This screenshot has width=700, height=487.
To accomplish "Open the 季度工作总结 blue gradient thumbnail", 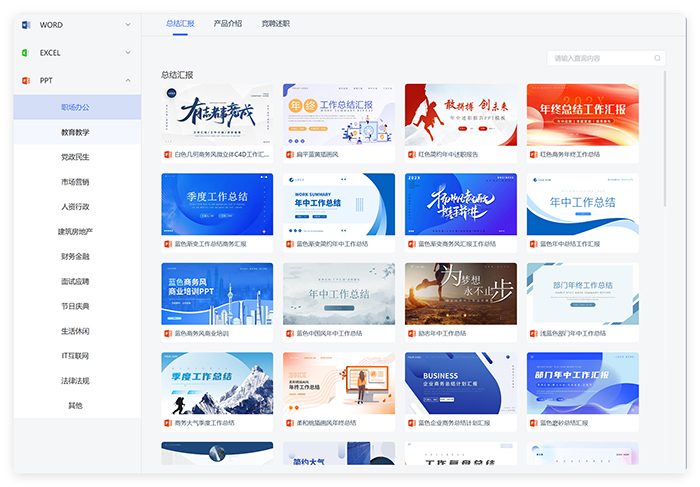I will [217, 204].
